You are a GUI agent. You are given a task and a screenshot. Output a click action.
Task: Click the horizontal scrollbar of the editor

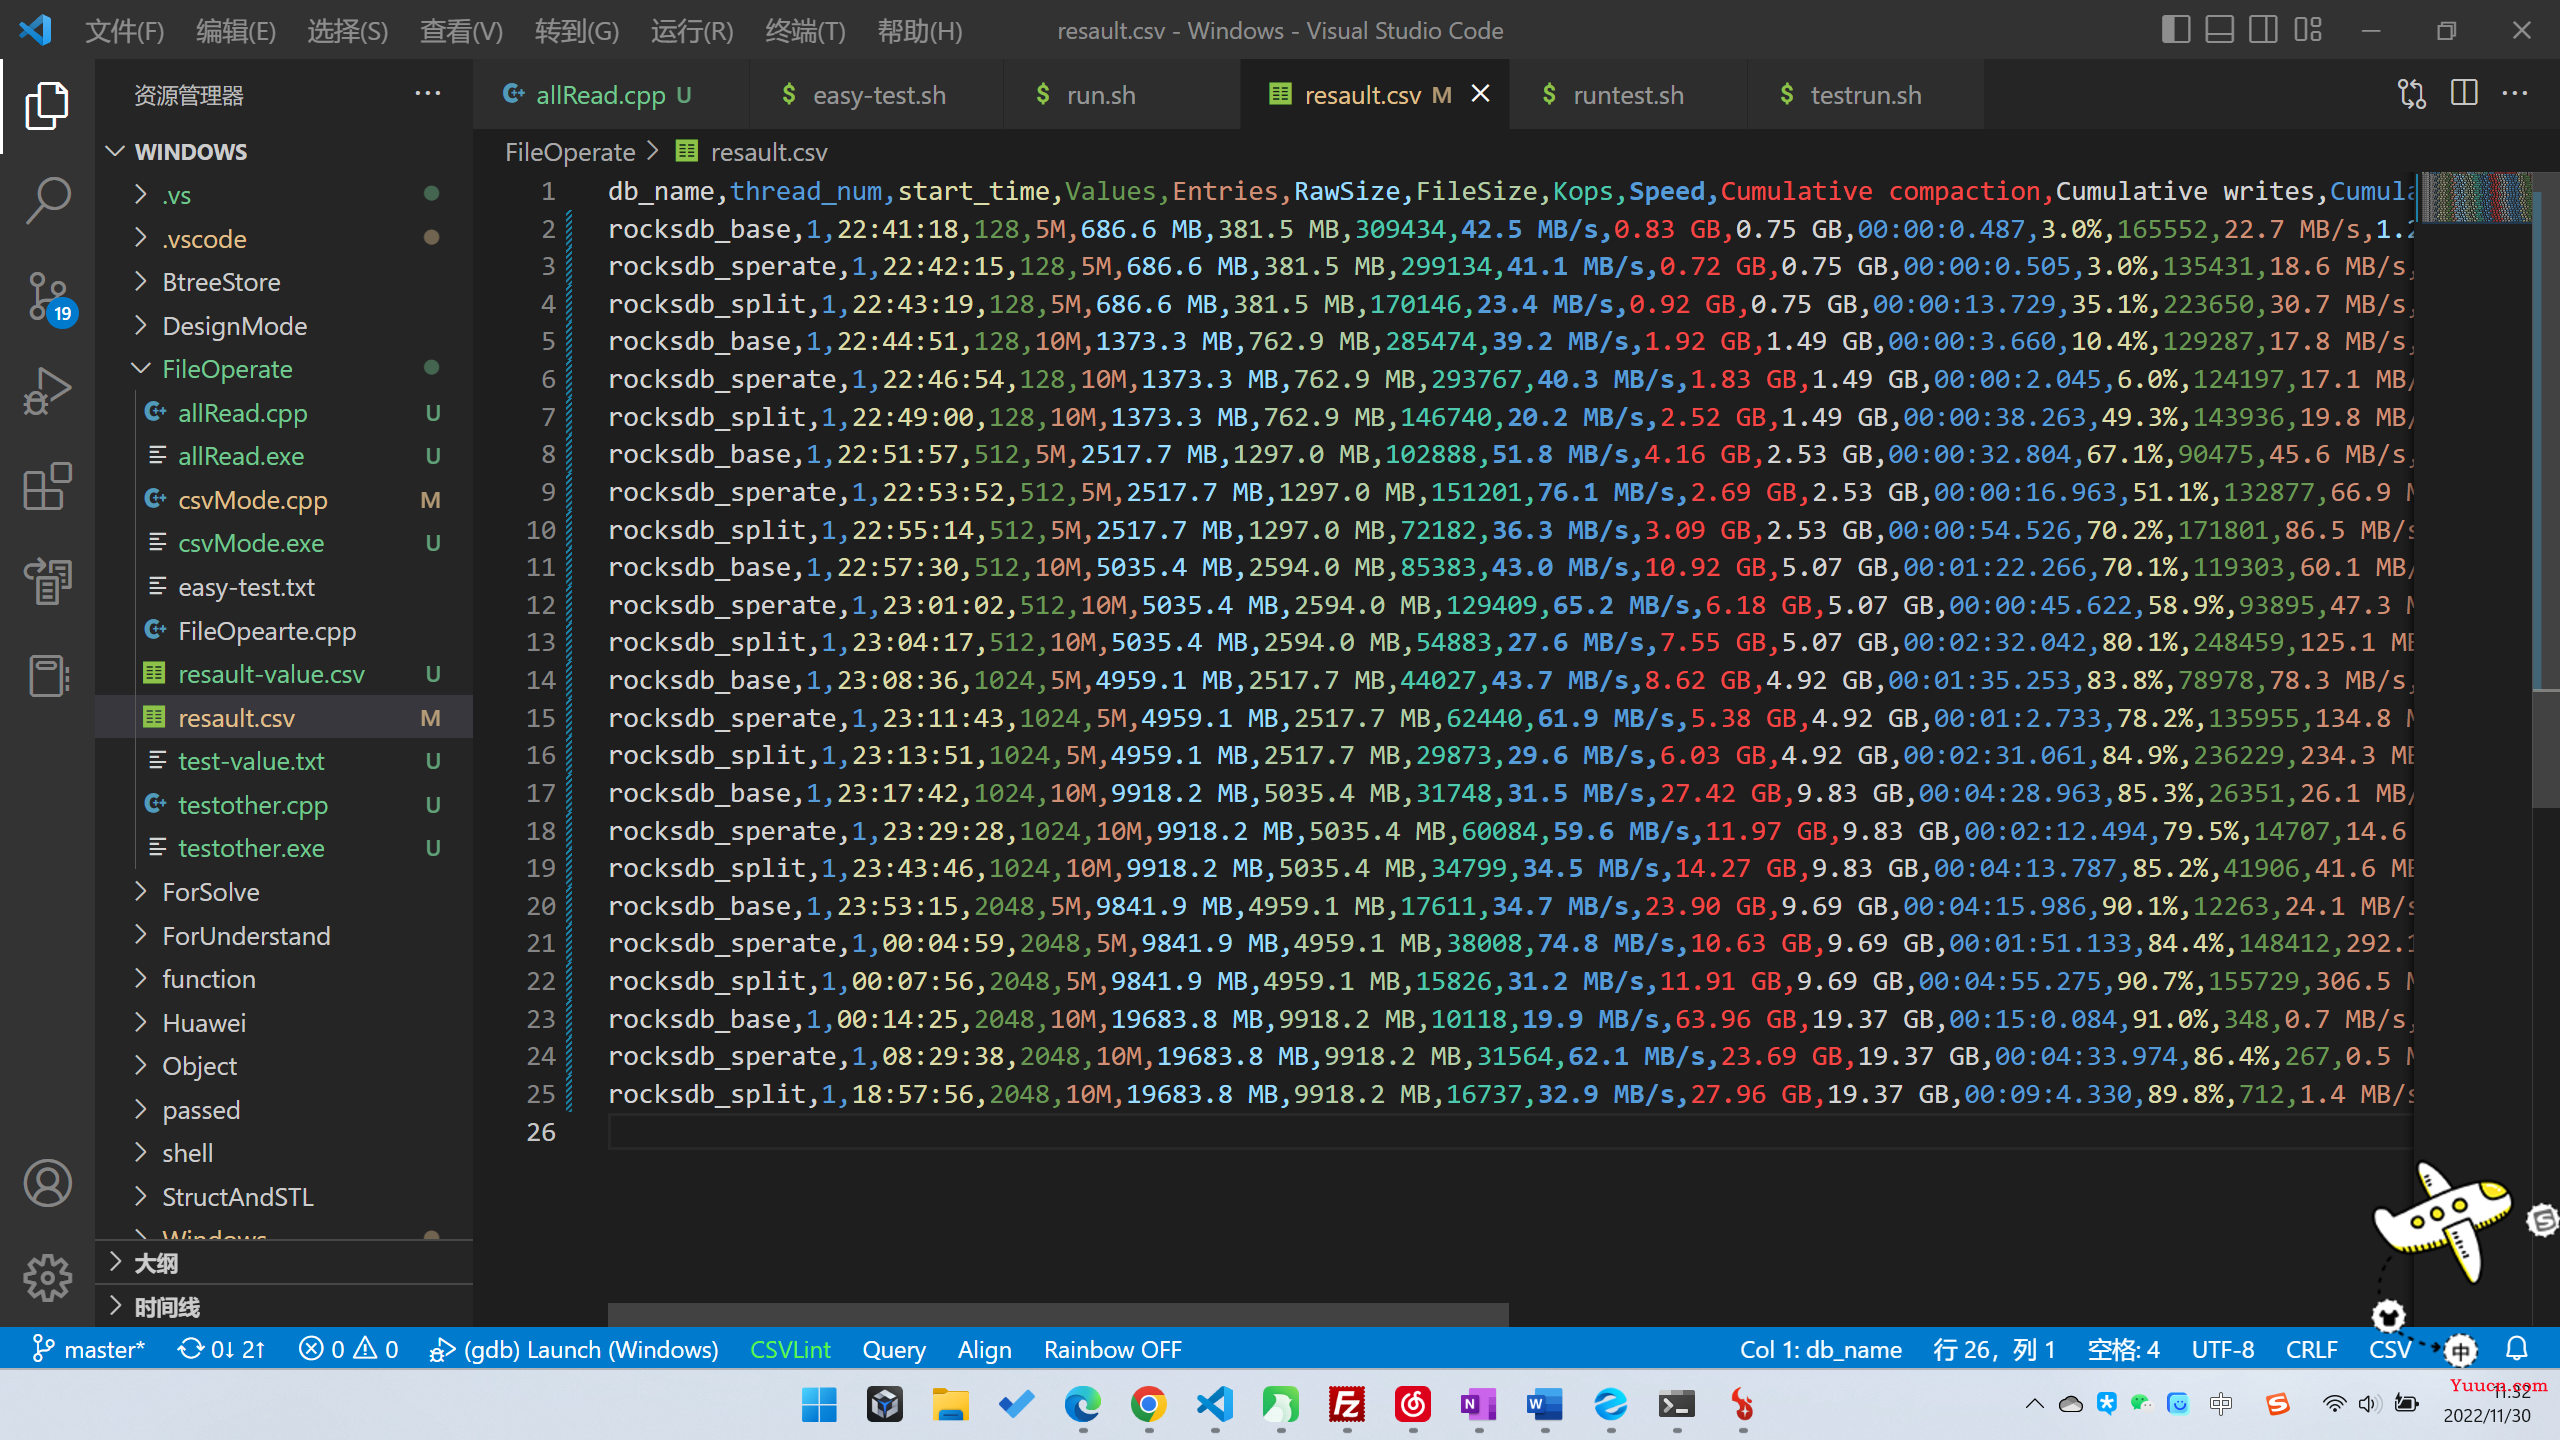click(x=1058, y=1314)
